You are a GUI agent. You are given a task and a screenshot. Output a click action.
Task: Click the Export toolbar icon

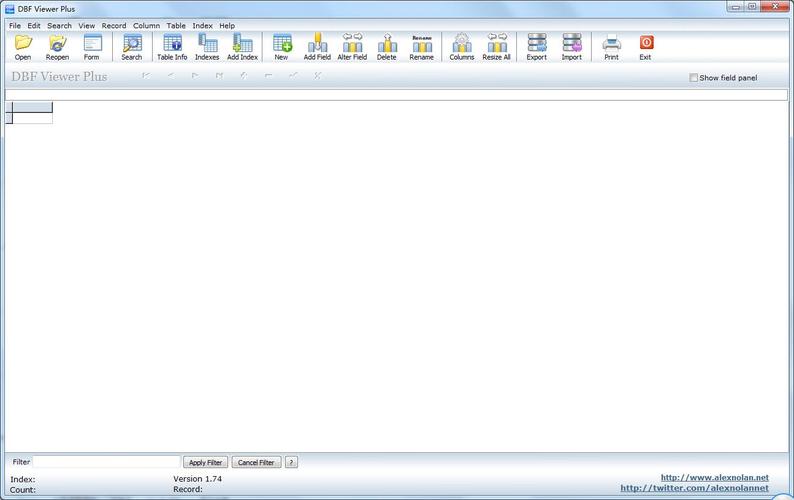tap(537, 45)
